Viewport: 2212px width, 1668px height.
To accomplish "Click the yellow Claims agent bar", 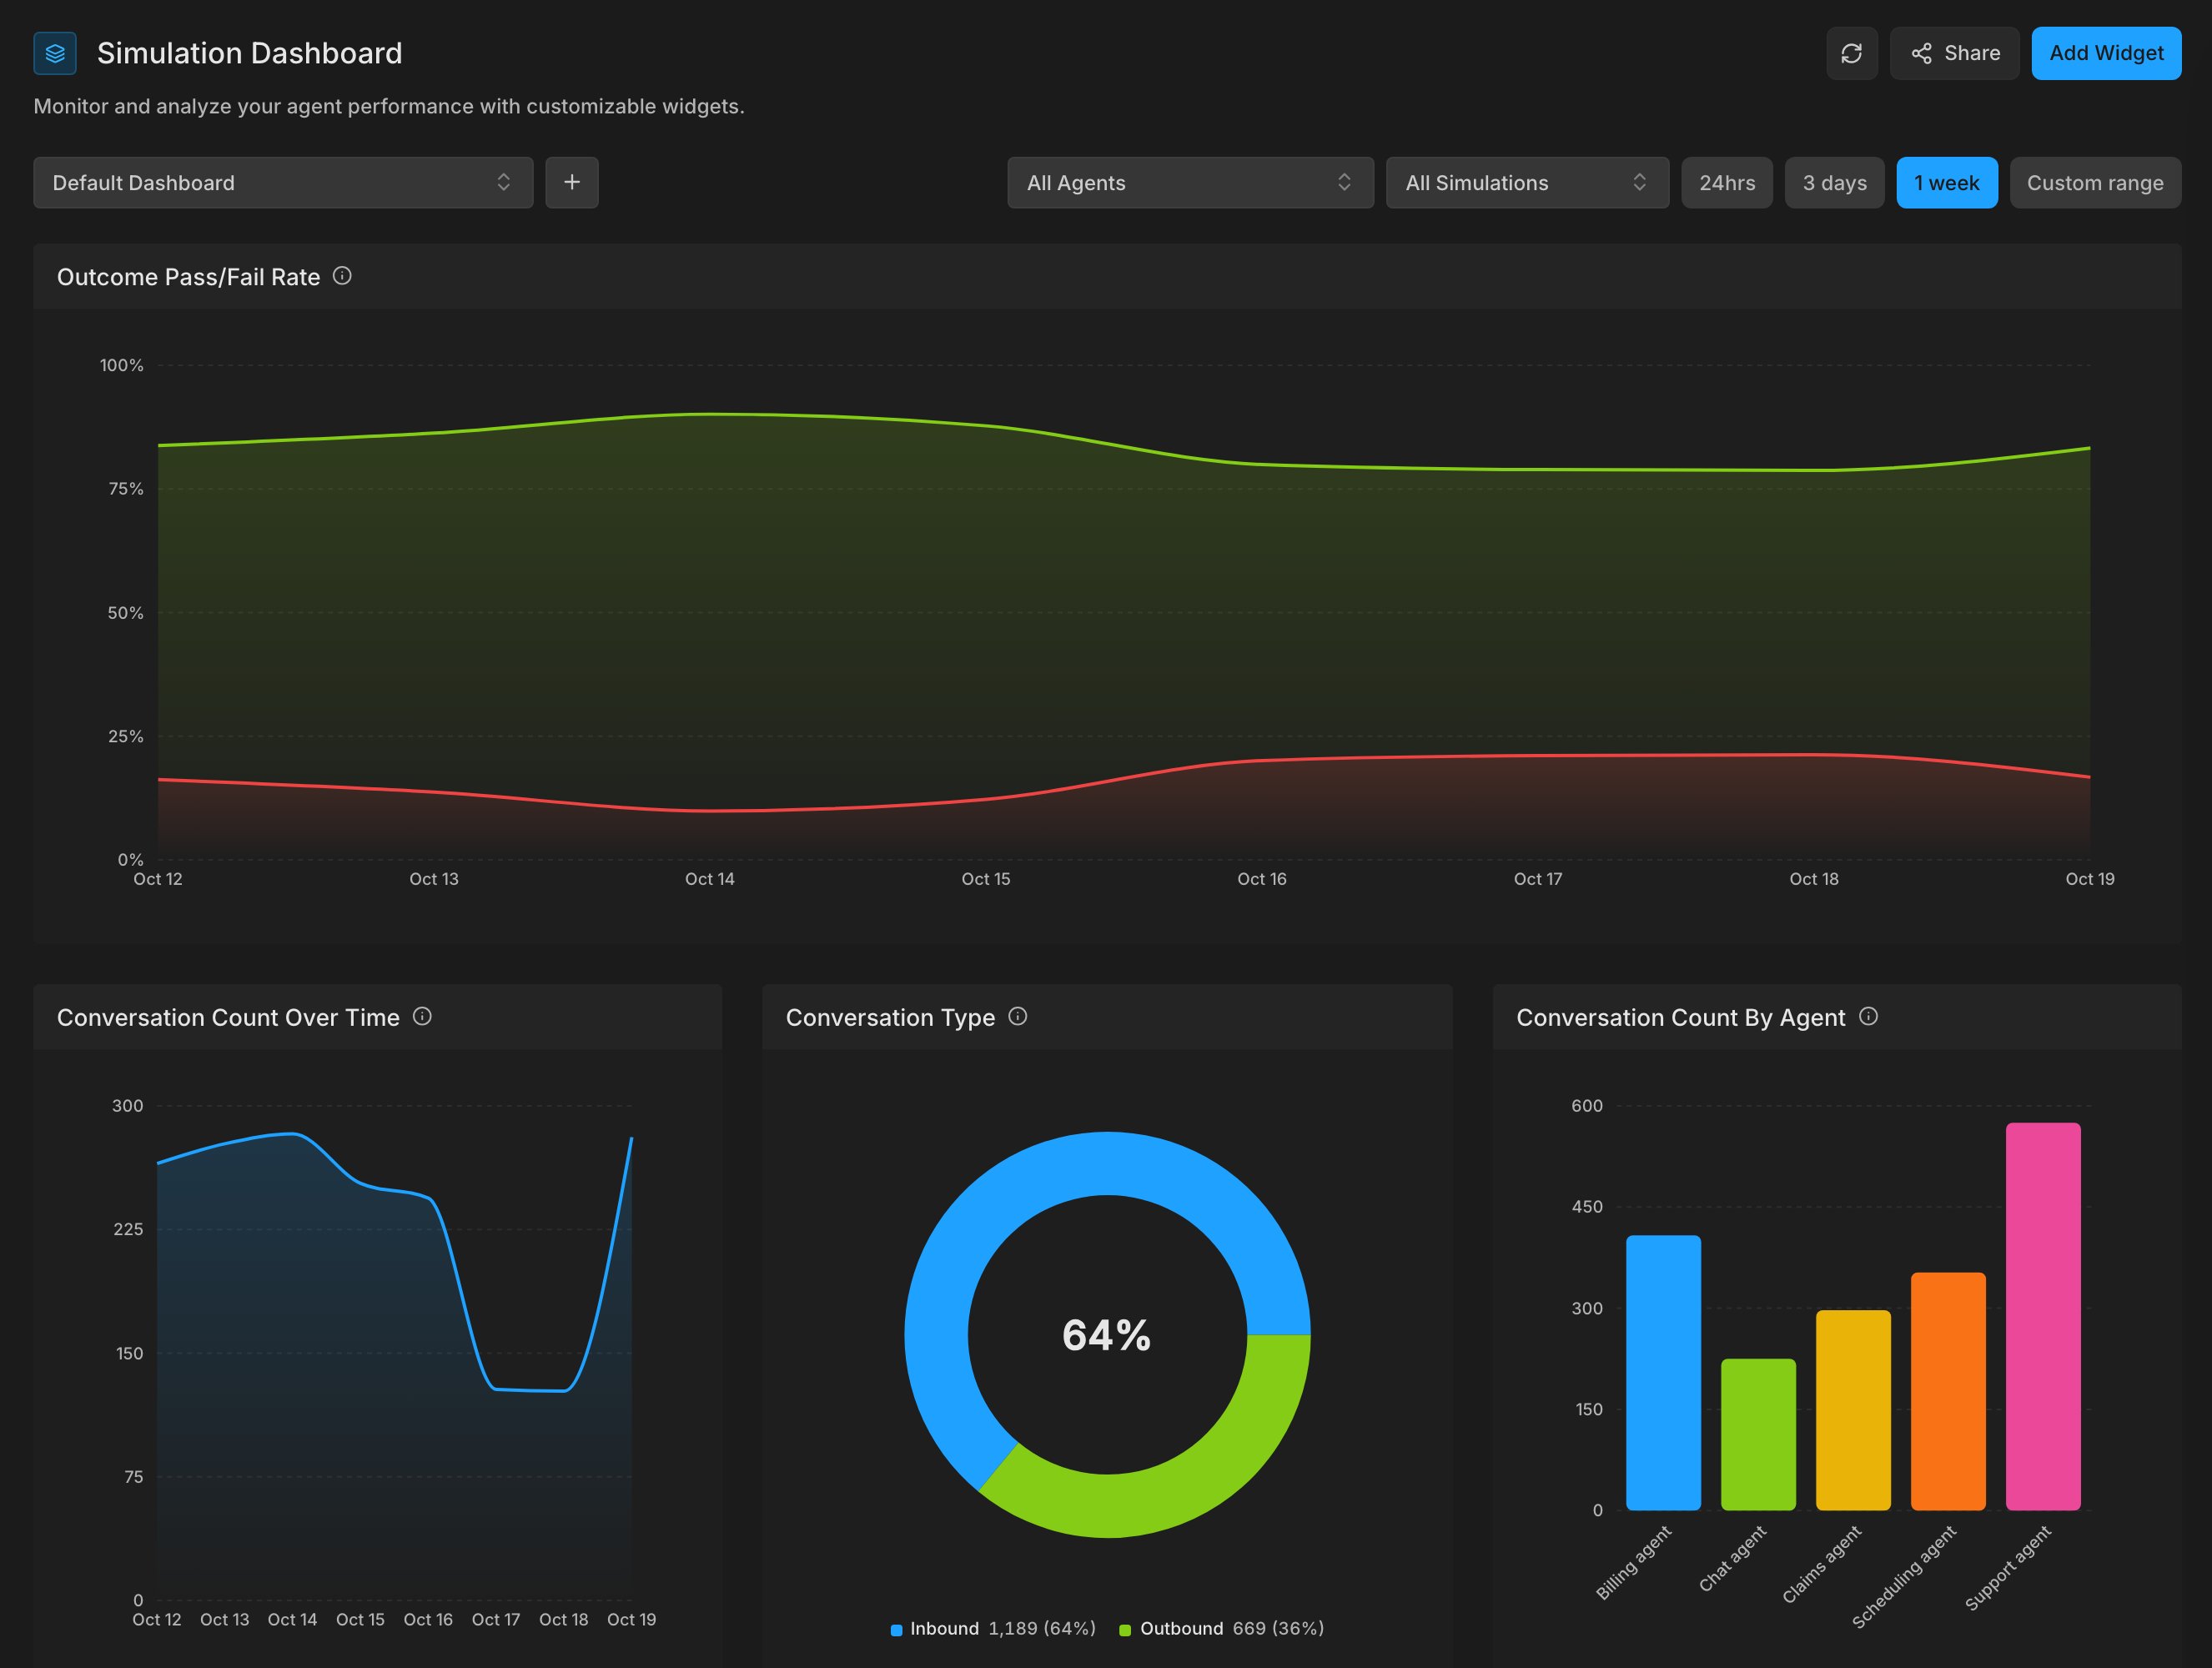I will tap(1853, 1410).
